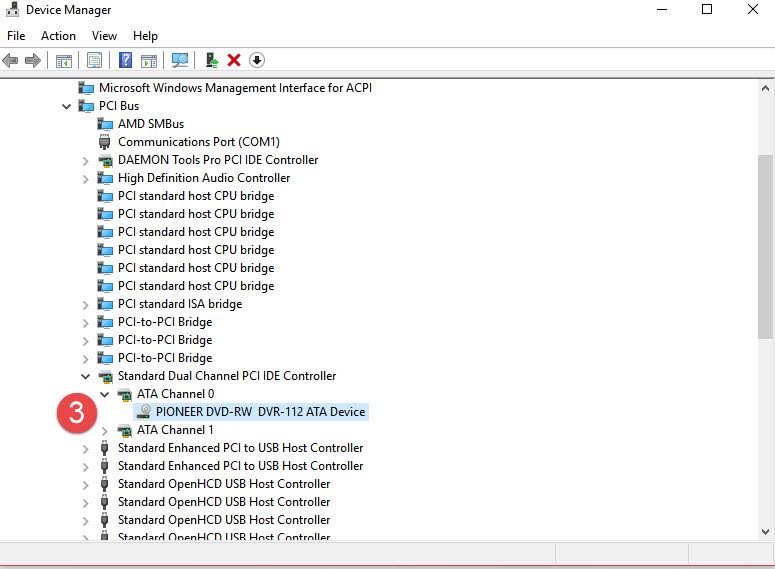Screen dimensions: 775x569
Task: Open the File menu
Action: click(16, 36)
